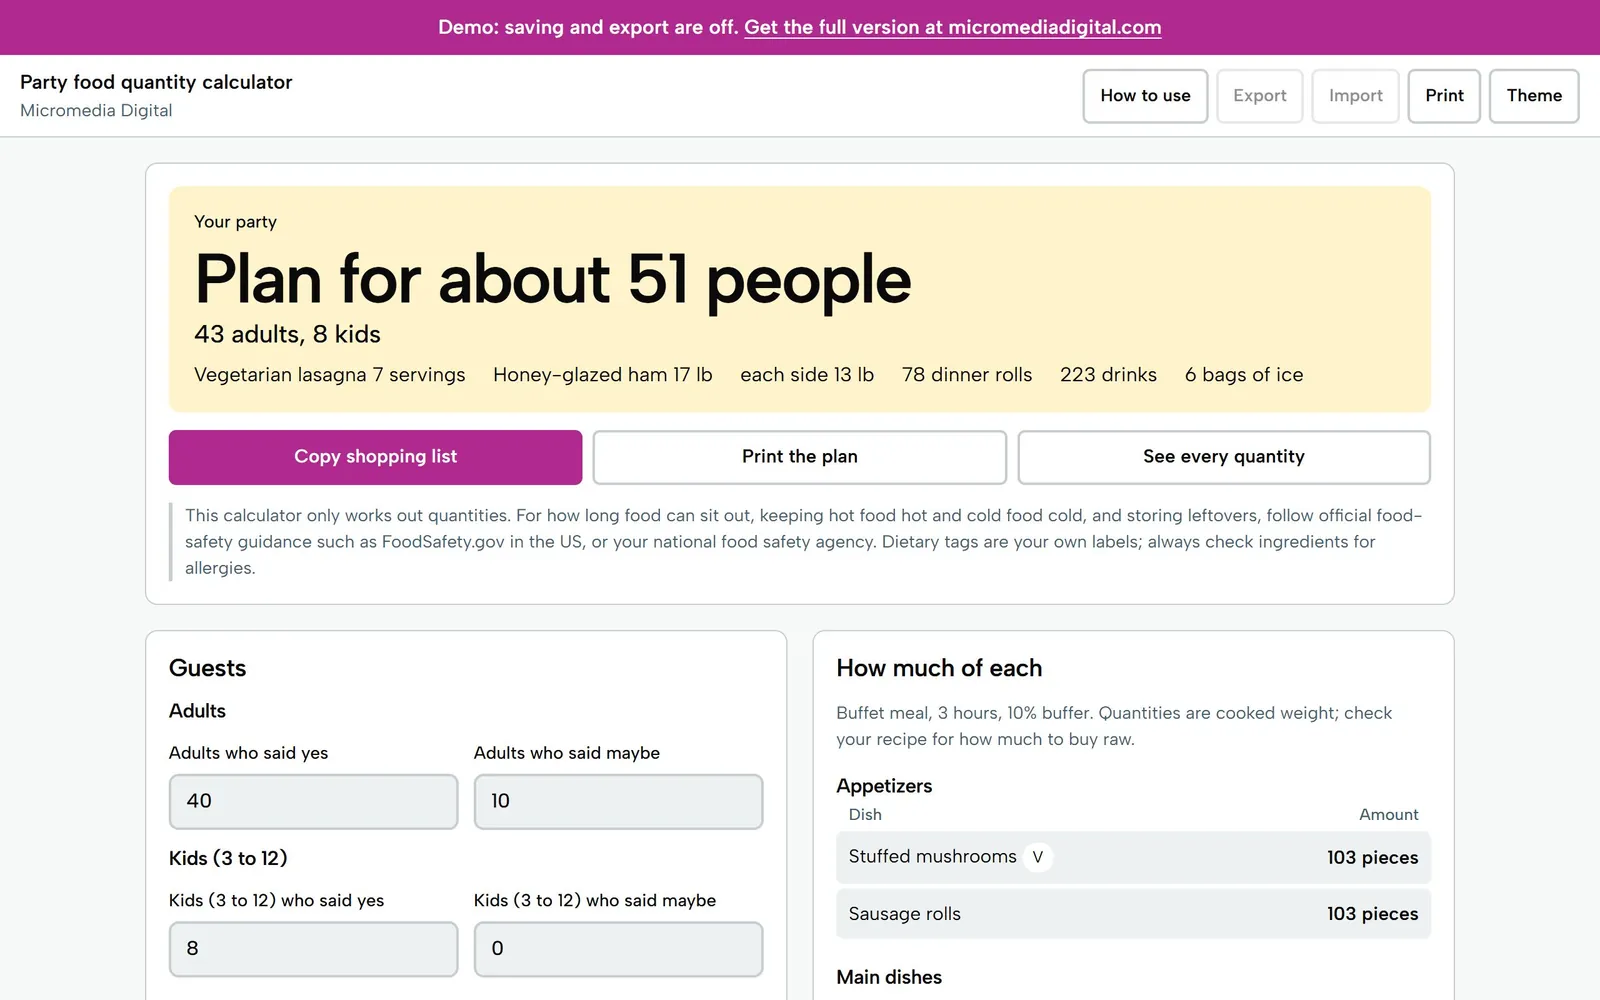Viewport: 1600px width, 1000px height.
Task: Open See every quantity
Action: point(1224,457)
